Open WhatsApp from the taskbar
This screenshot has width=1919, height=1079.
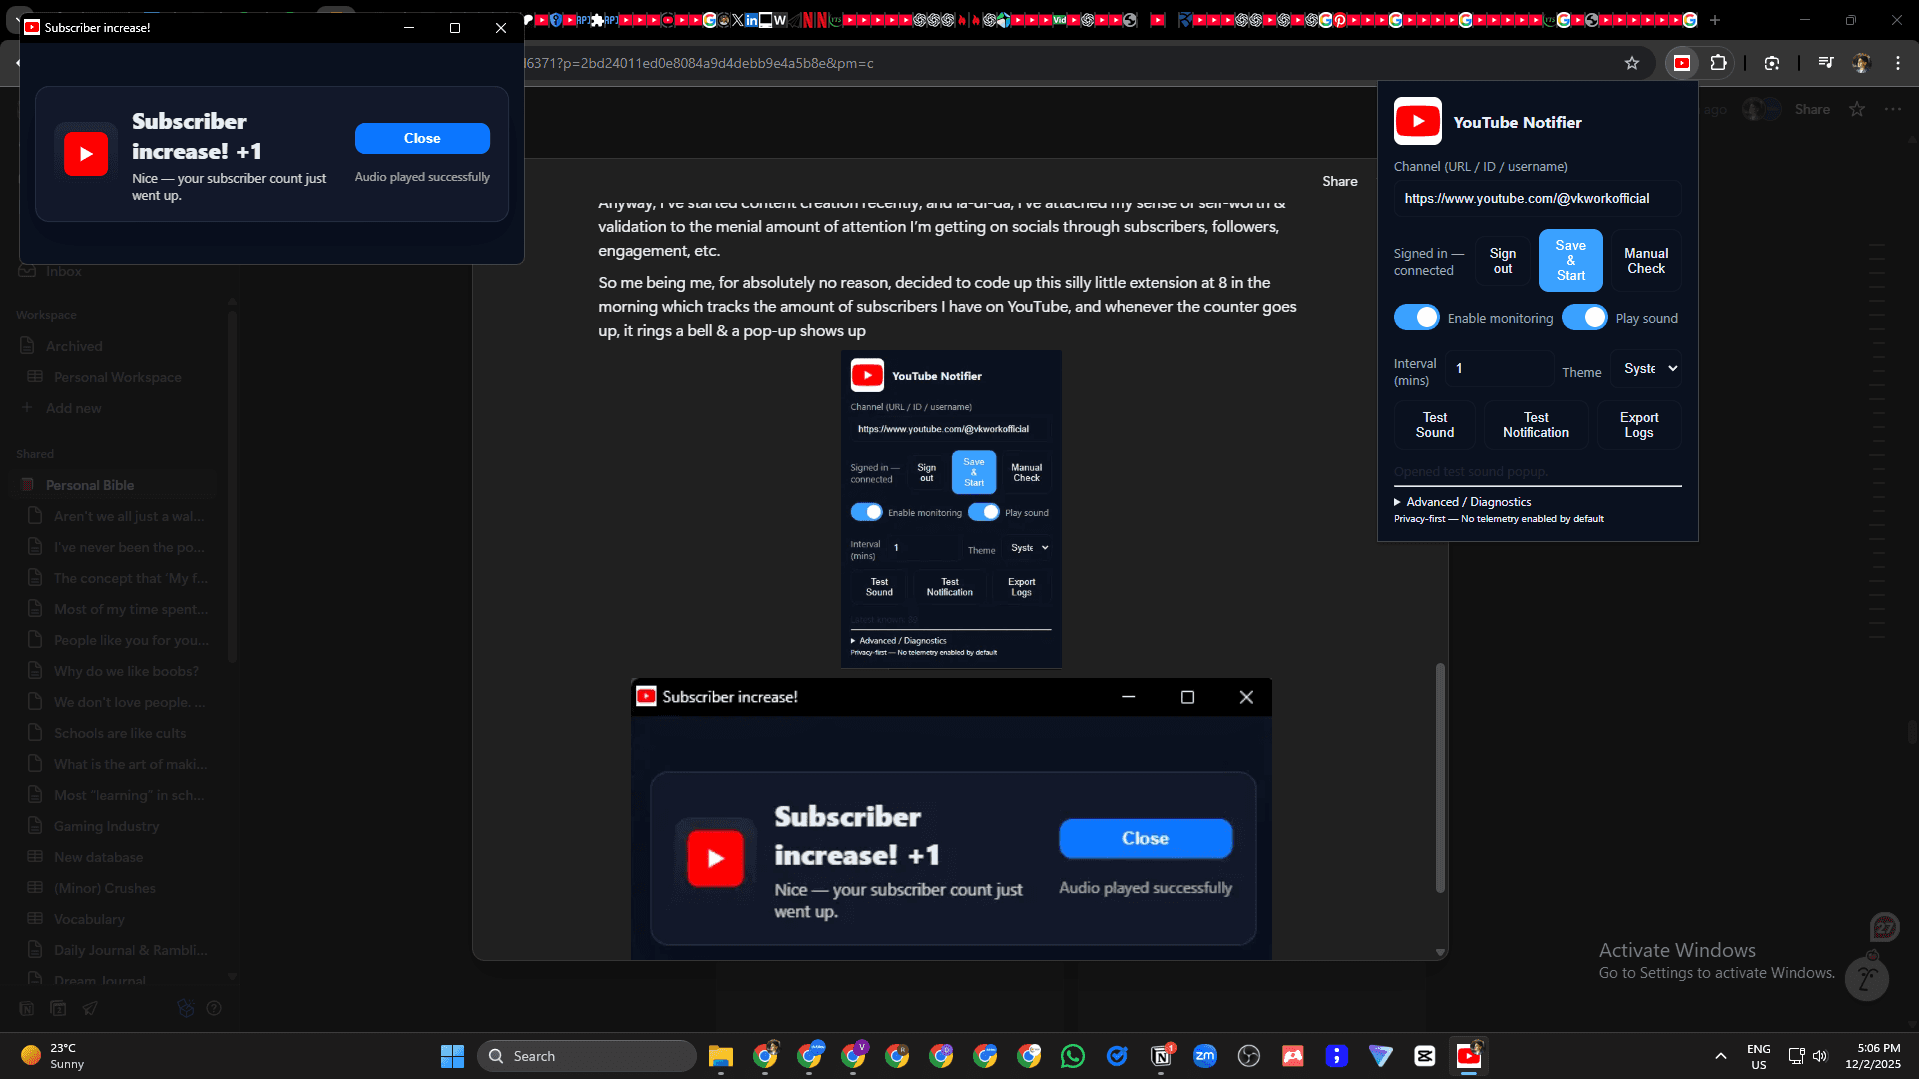(x=1073, y=1056)
